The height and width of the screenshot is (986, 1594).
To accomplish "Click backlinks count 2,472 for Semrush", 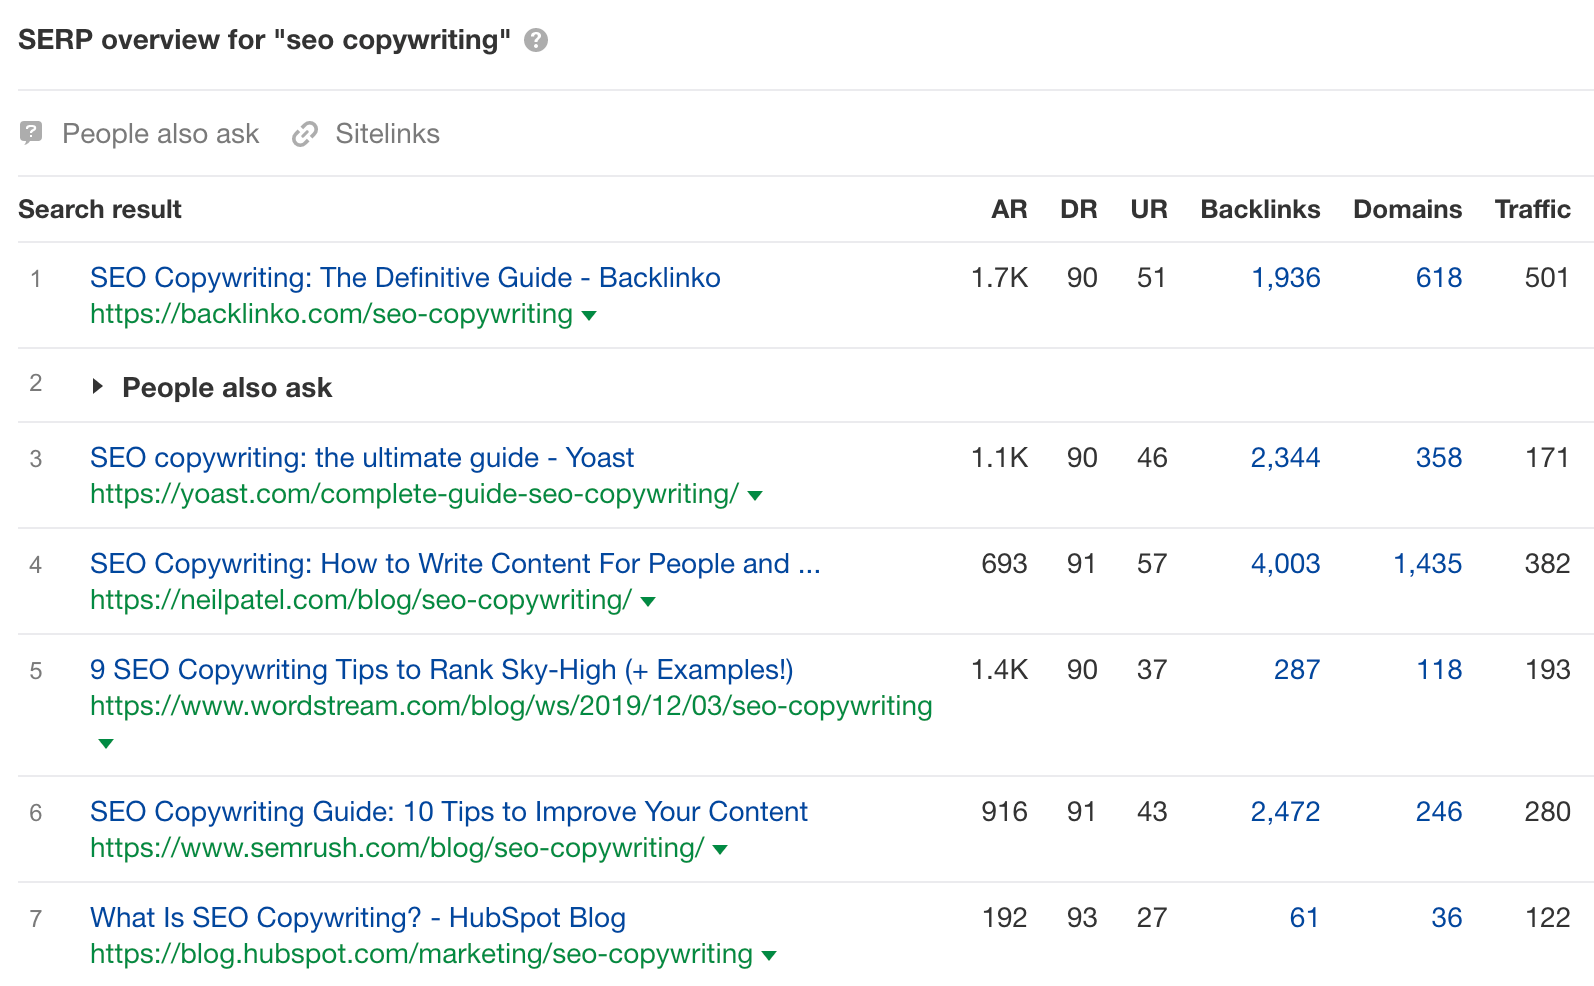I will pyautogui.click(x=1285, y=811).
